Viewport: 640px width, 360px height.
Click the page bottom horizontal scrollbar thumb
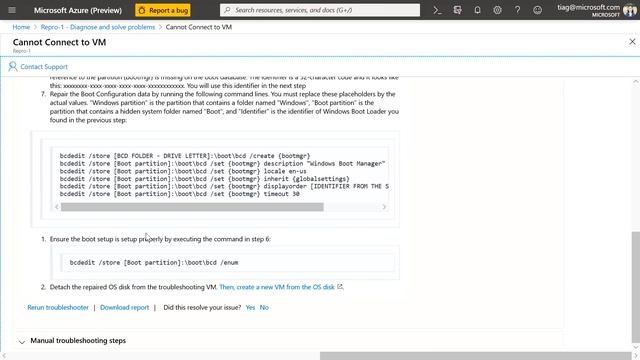(x=476, y=356)
